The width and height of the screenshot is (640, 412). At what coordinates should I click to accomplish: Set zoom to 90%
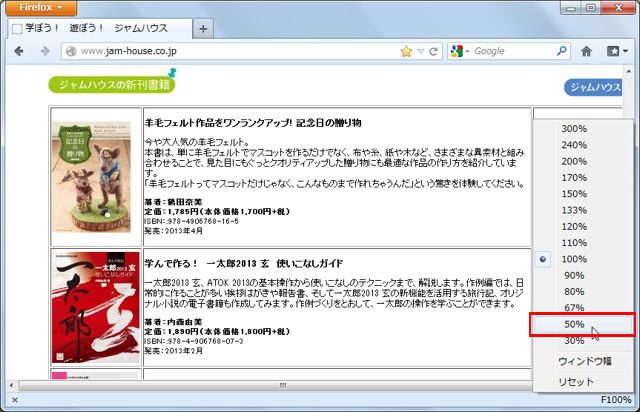pos(574,276)
